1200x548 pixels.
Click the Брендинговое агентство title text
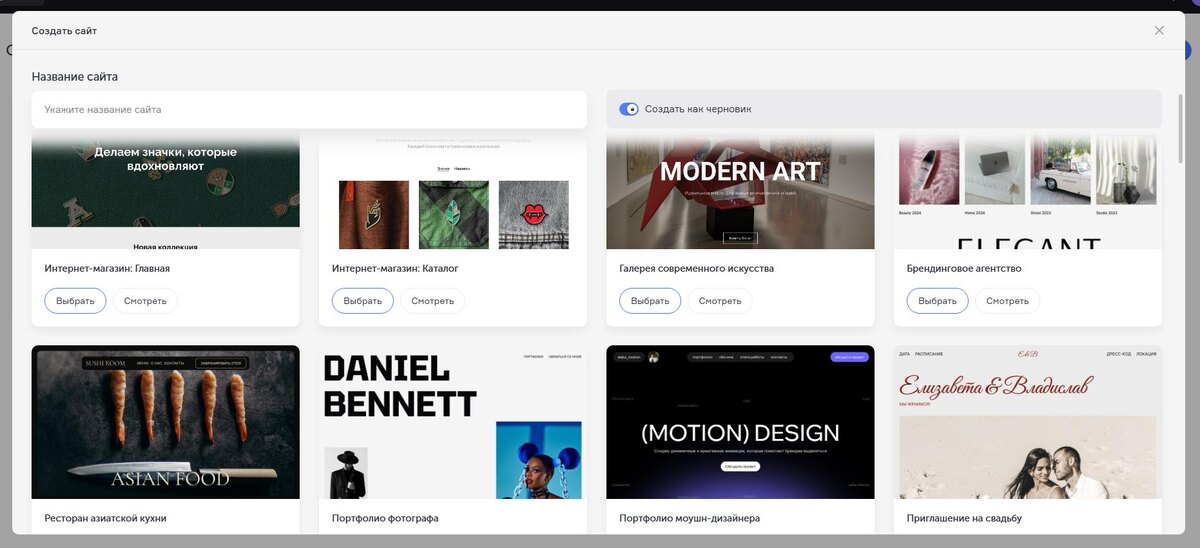[964, 268]
